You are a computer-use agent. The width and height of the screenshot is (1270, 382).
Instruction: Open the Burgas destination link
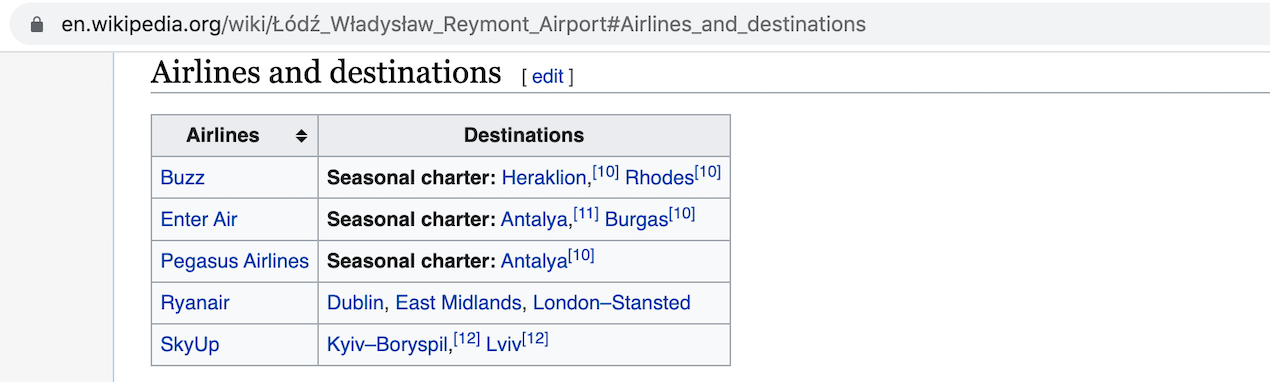[636, 219]
